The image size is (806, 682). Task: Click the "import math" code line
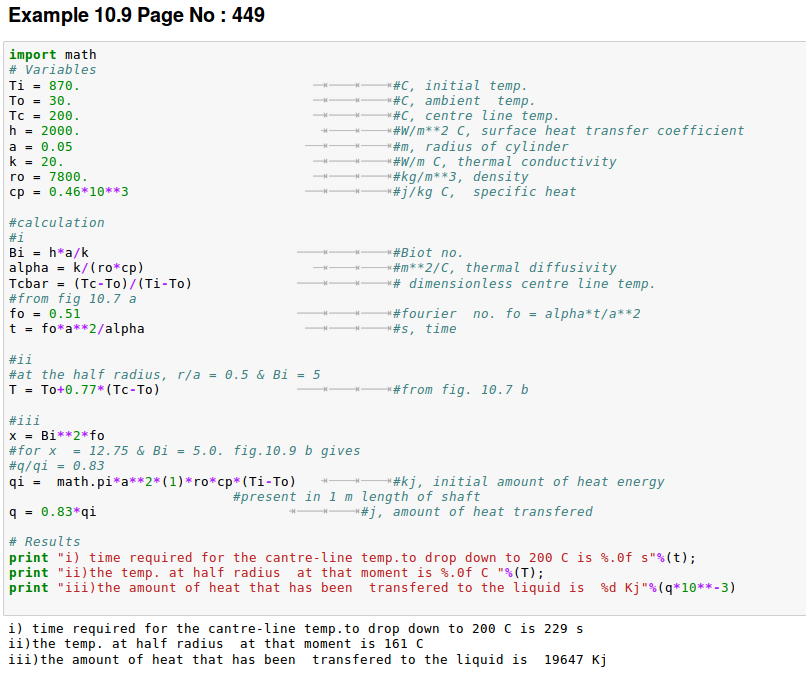click(52, 55)
